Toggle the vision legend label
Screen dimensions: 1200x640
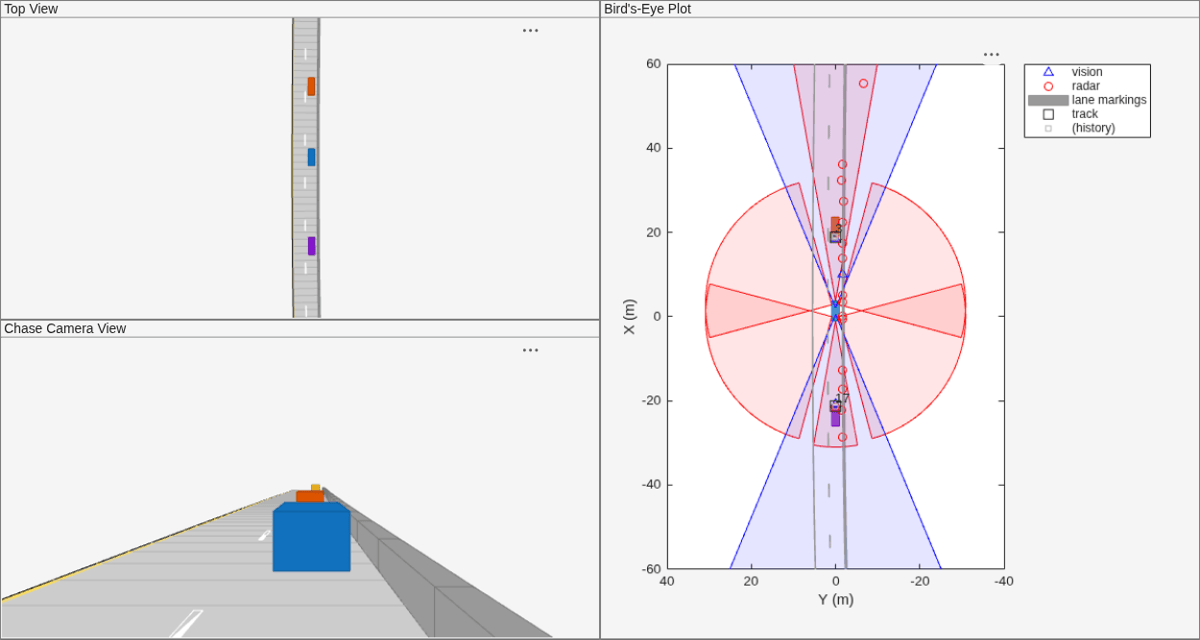click(x=1087, y=72)
